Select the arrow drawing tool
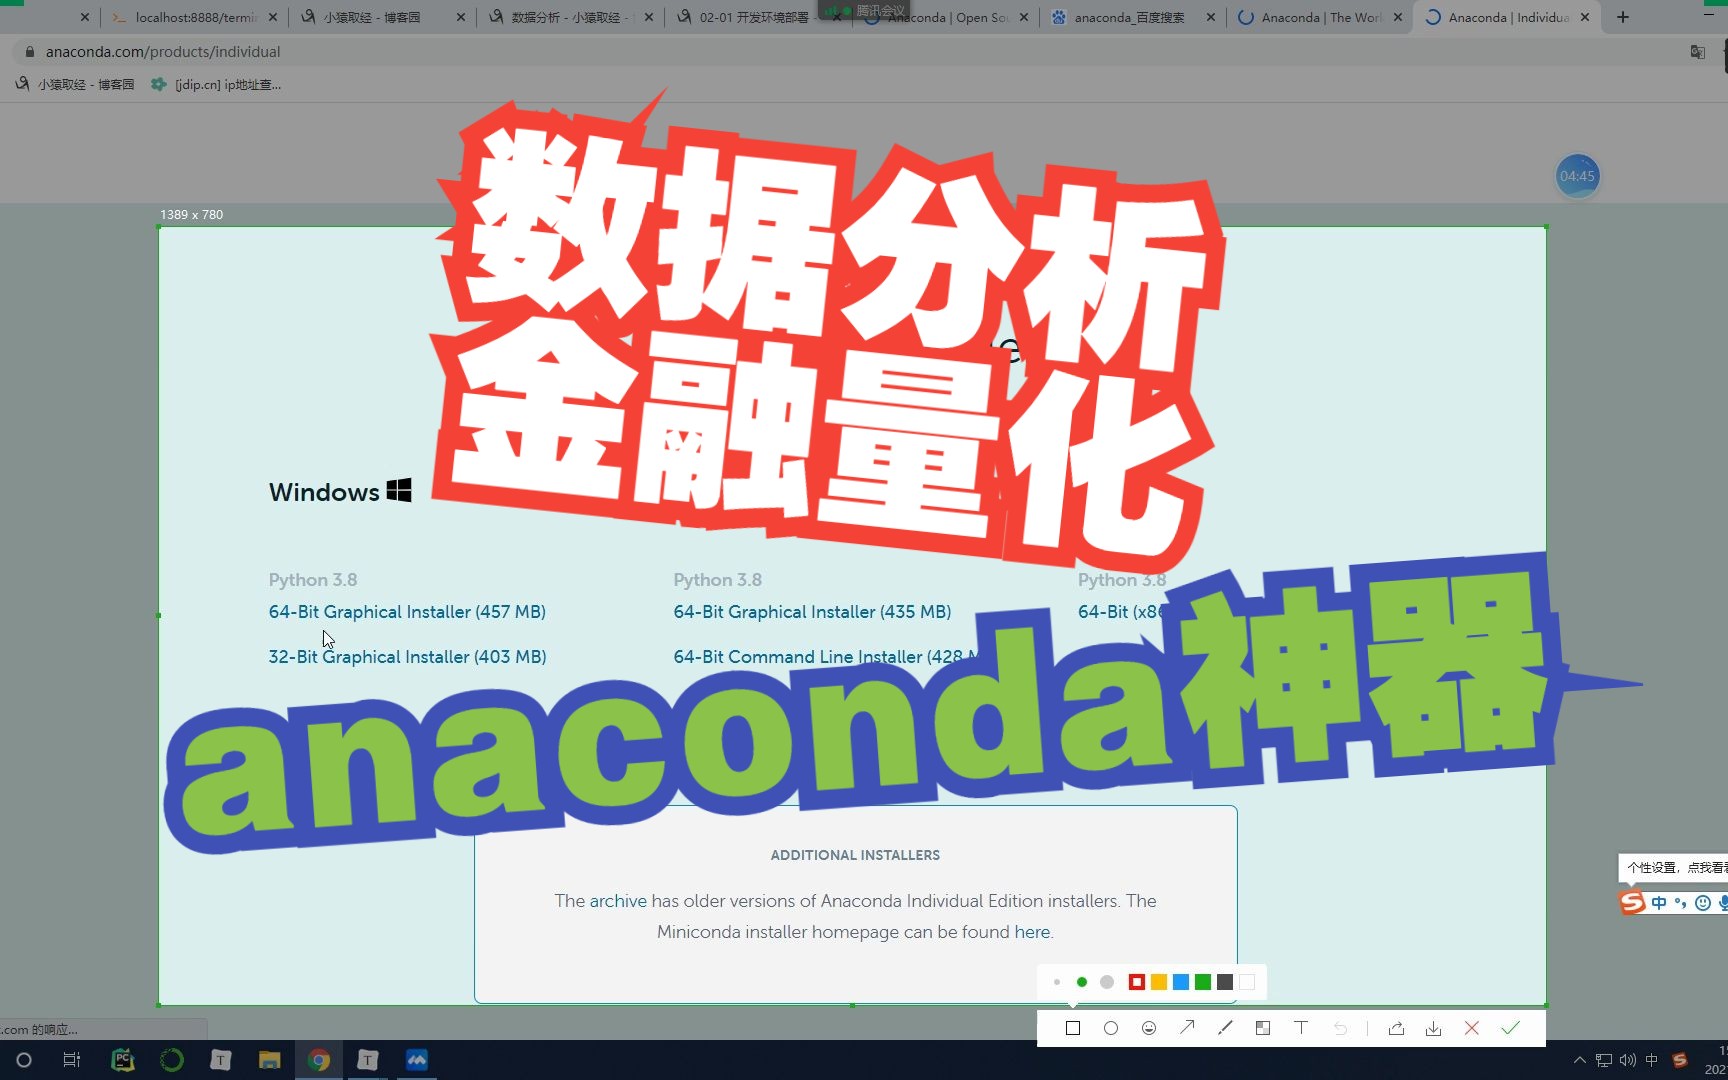The width and height of the screenshot is (1728, 1080). tap(1187, 1027)
